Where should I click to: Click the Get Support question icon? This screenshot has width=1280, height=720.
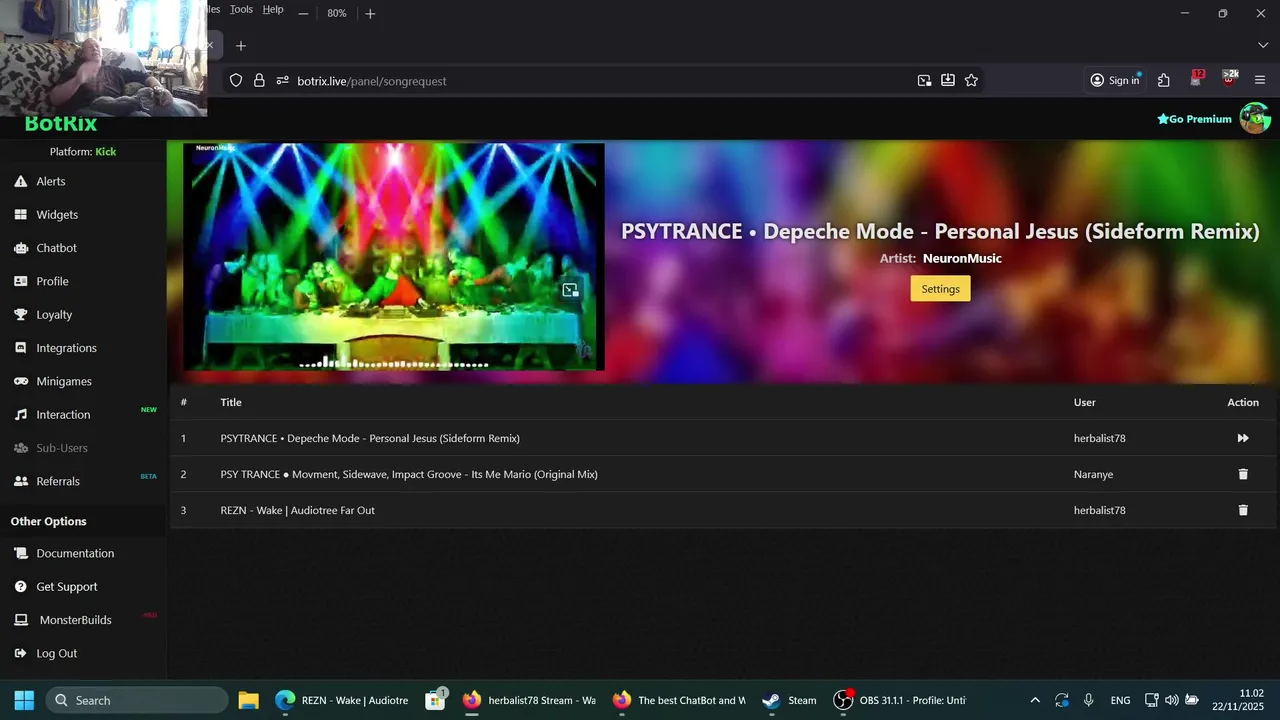pyautogui.click(x=20, y=586)
